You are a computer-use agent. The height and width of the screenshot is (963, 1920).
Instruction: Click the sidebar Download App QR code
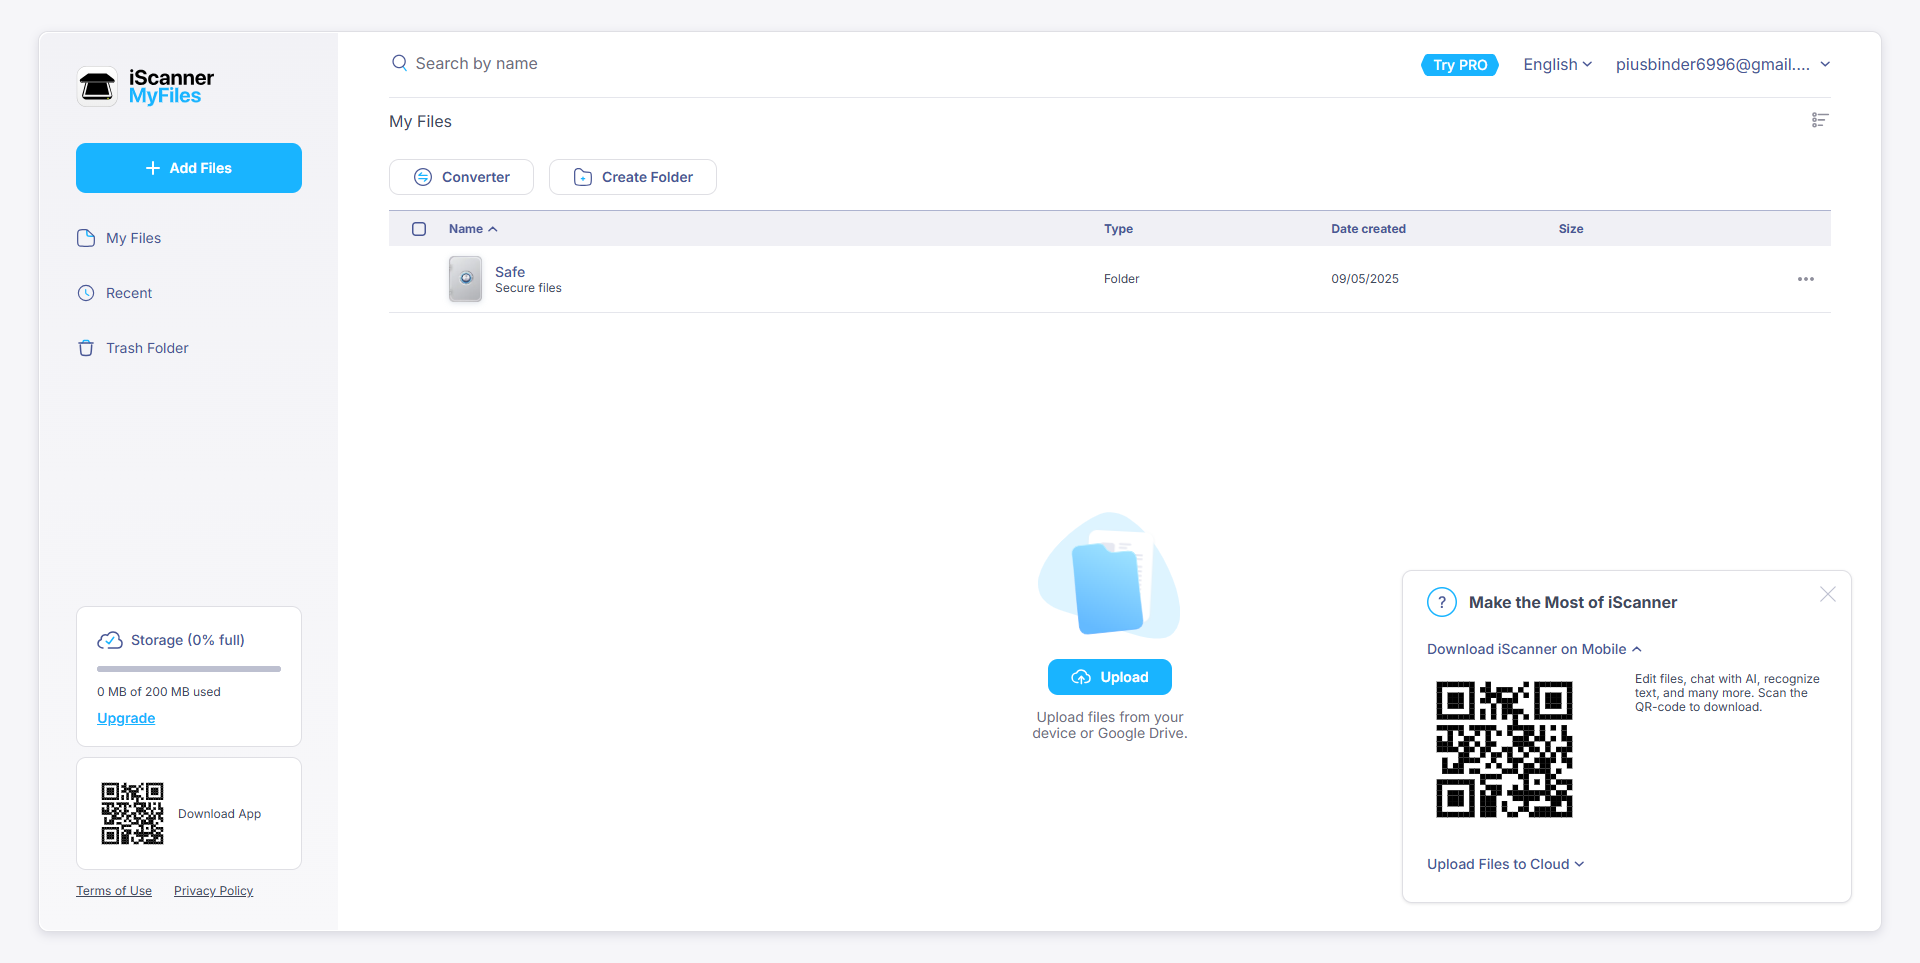point(132,813)
